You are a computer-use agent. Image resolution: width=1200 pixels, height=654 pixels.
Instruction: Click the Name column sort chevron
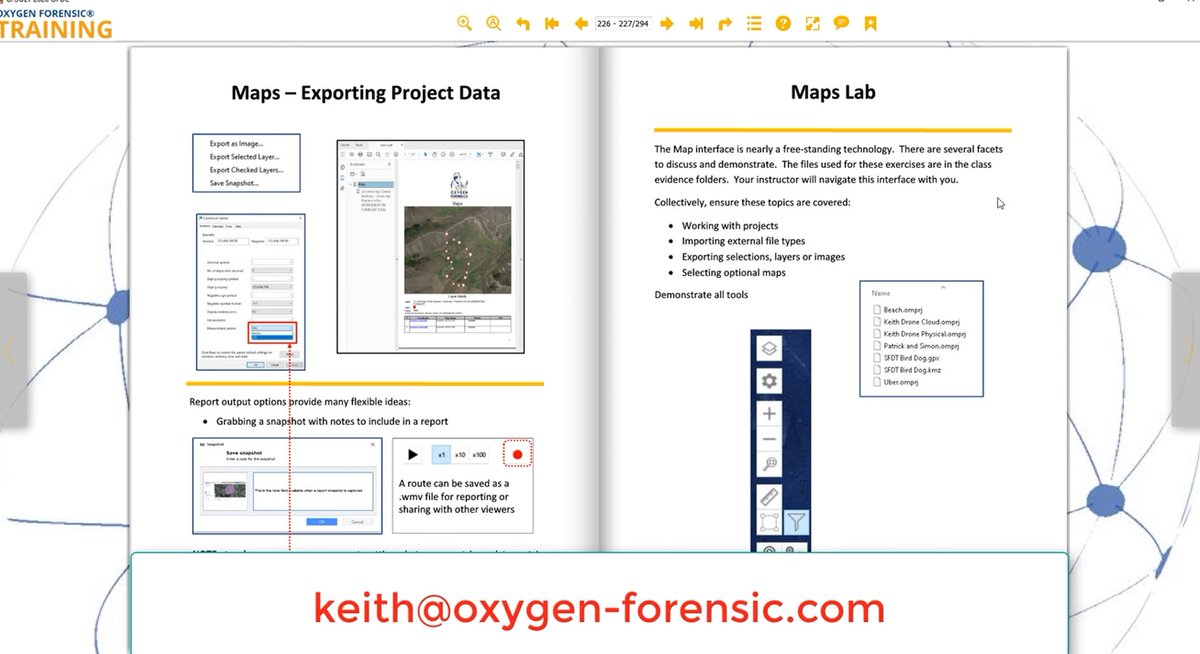coord(944,287)
